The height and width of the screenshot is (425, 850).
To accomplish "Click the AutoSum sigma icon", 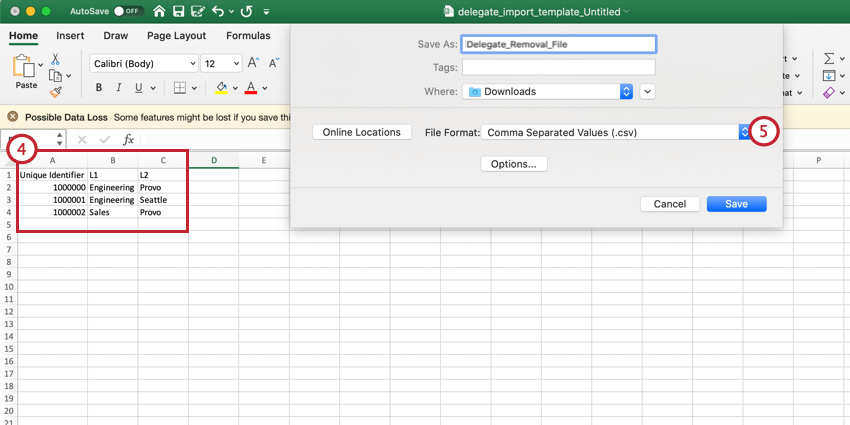I will pos(828,59).
